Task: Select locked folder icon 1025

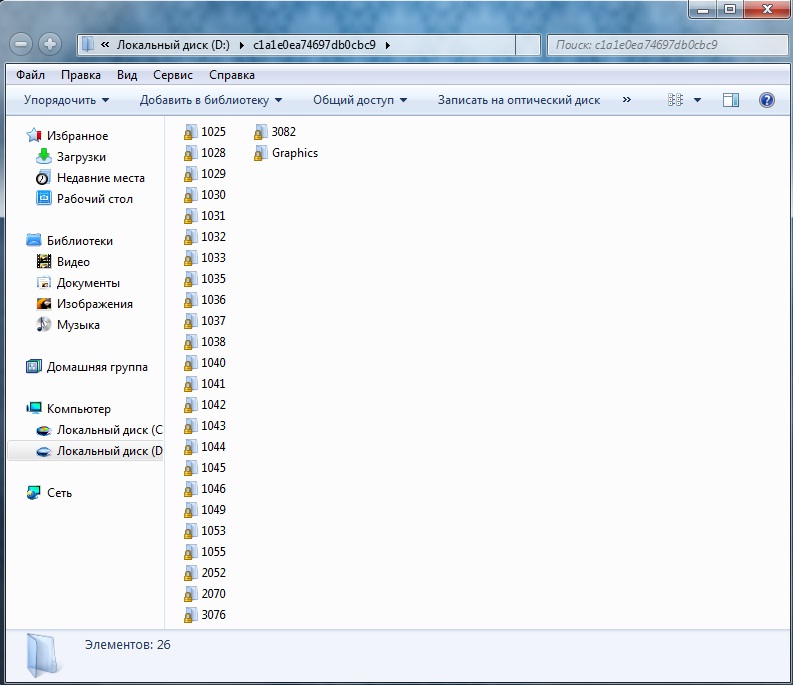Action: pyautogui.click(x=190, y=132)
